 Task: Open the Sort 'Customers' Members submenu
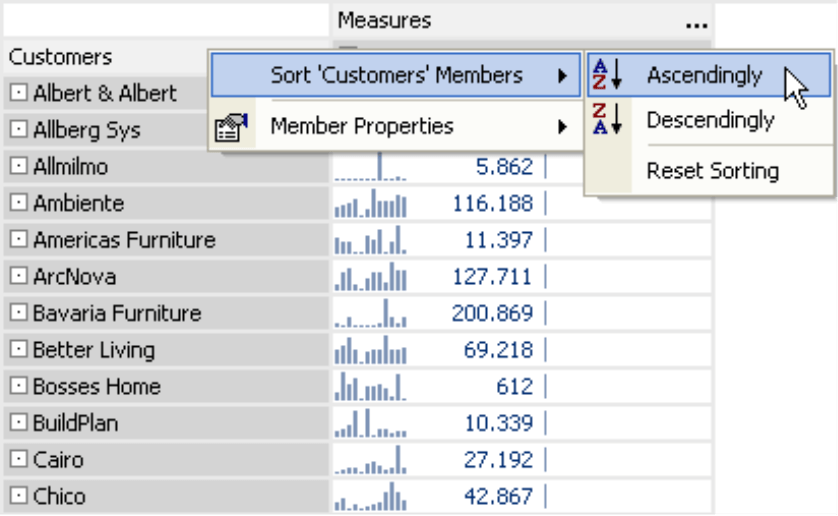pos(396,75)
